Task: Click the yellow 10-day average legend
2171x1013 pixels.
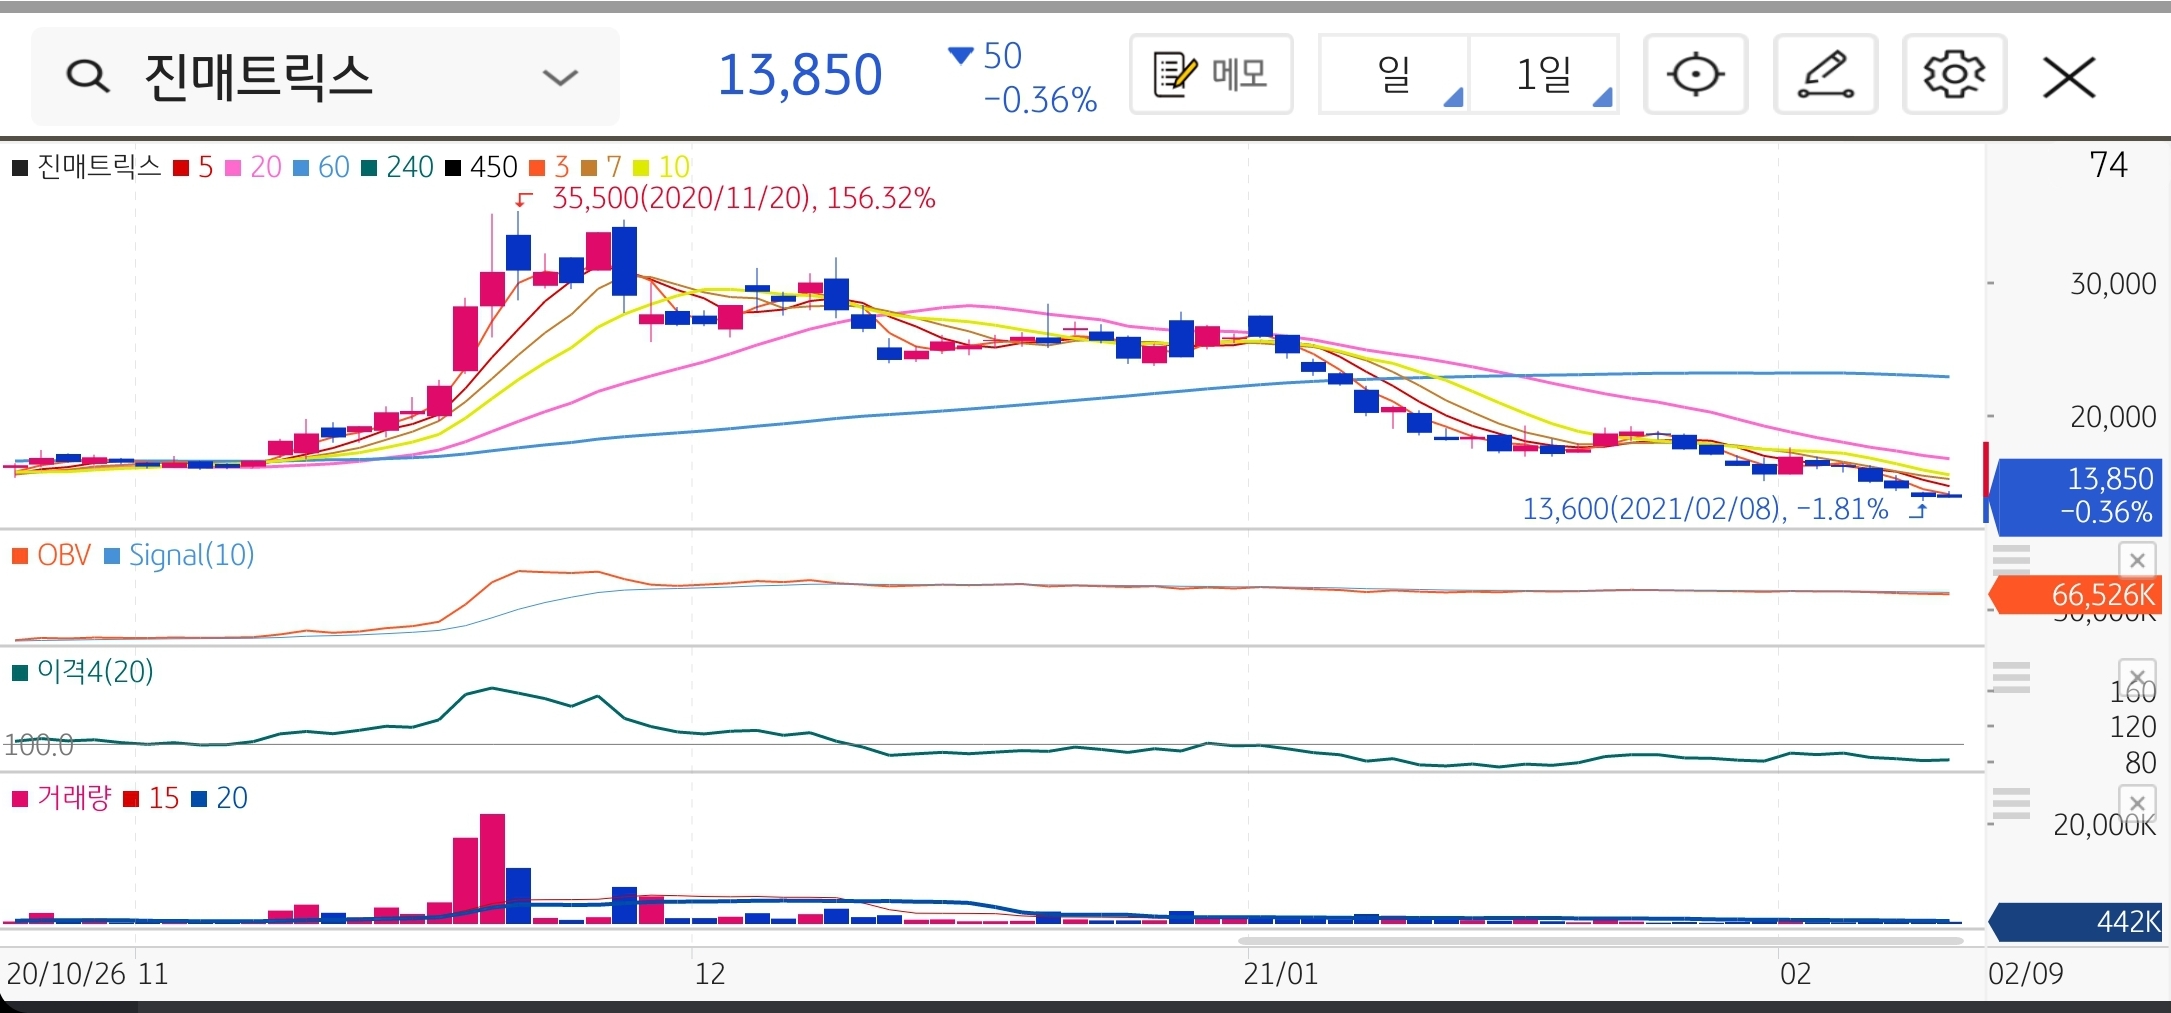Action: pyautogui.click(x=661, y=167)
